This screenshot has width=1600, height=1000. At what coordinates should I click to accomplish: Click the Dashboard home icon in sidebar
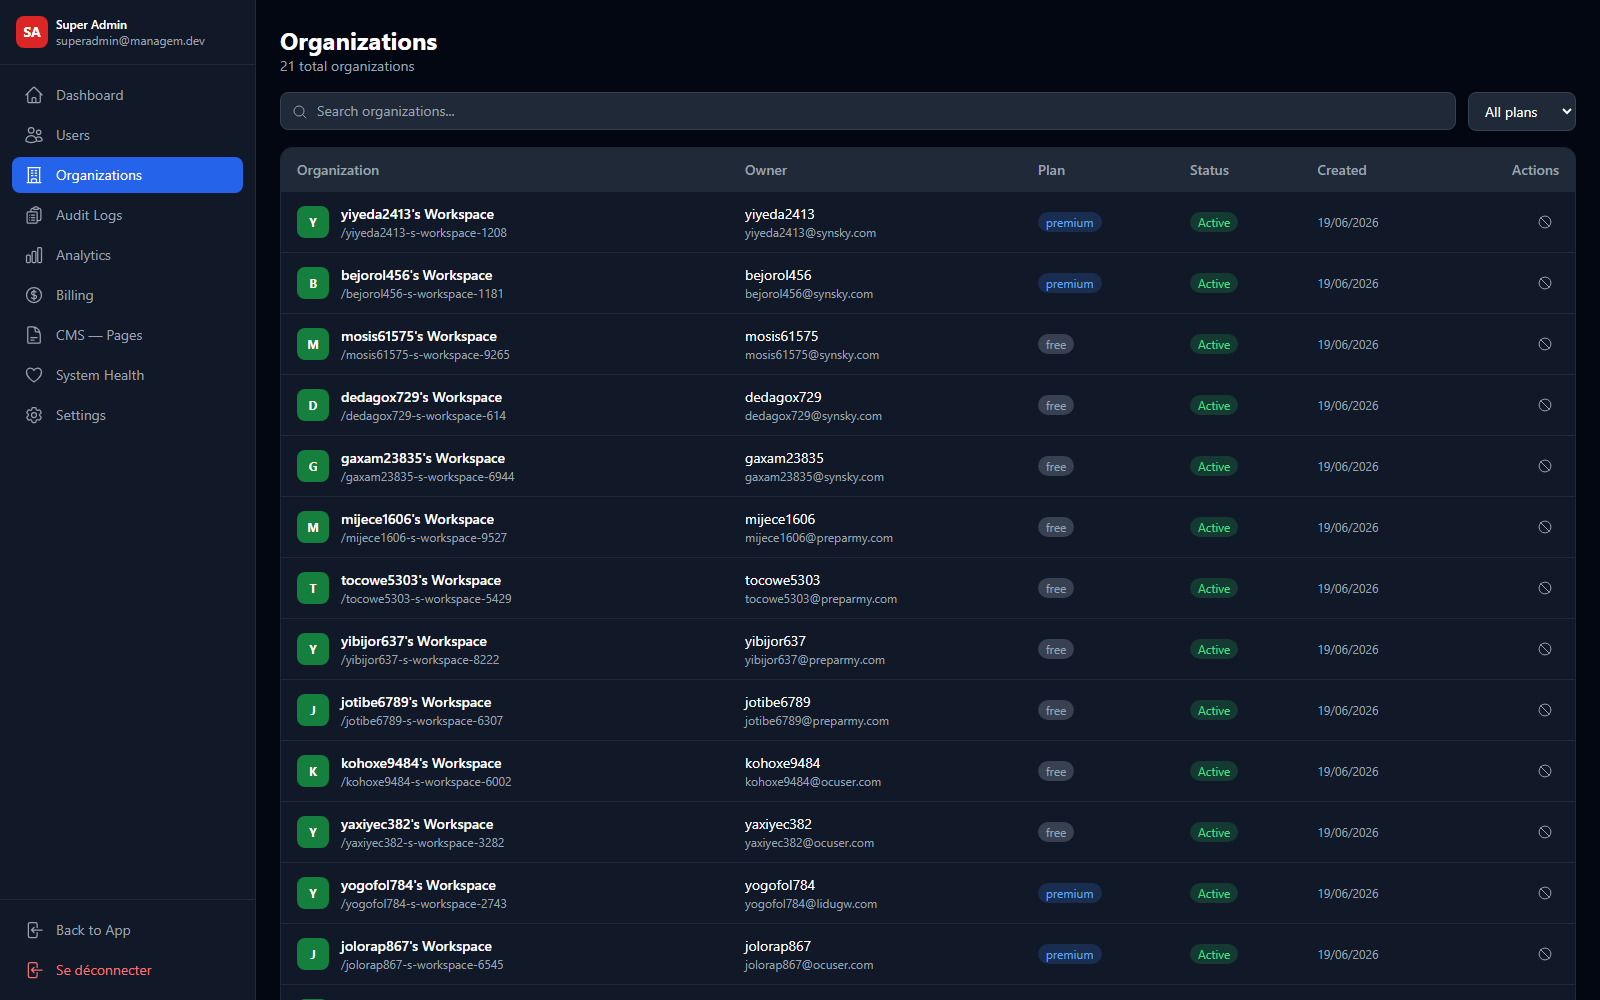coord(34,95)
